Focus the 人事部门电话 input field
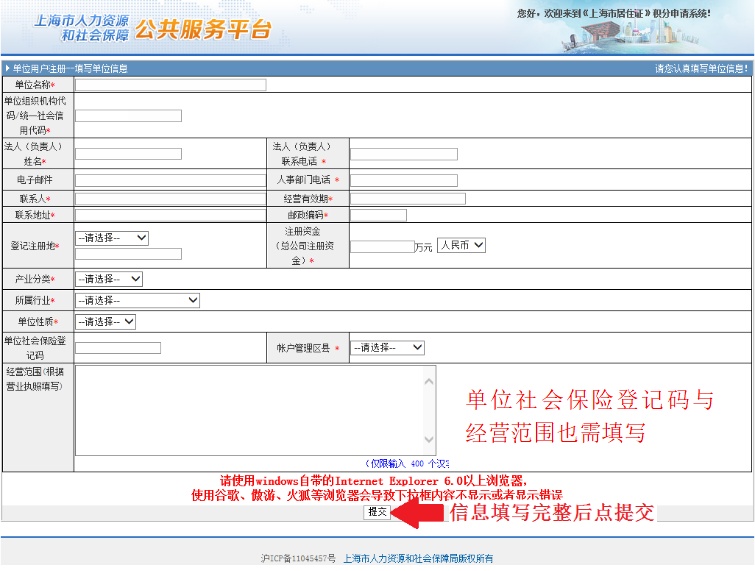755x571 pixels. pos(403,180)
